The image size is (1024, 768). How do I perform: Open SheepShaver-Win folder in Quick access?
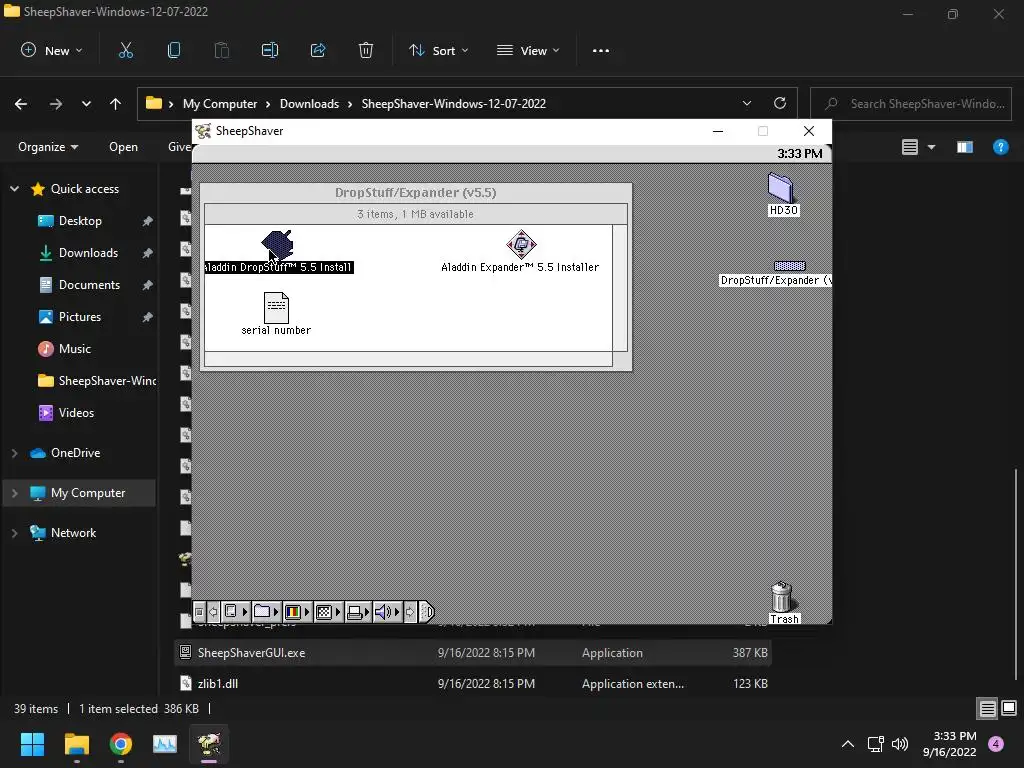[97, 381]
